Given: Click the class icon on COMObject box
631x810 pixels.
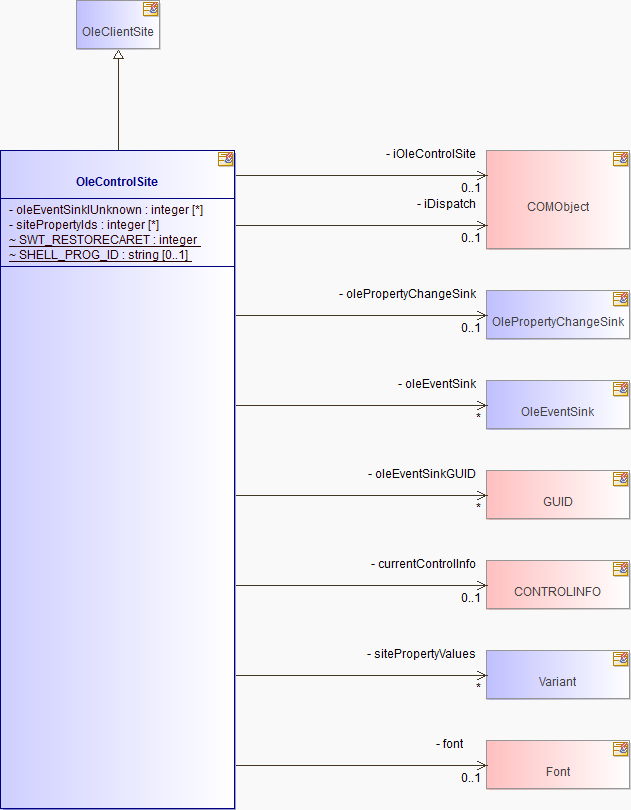Looking at the screenshot, I should [x=620, y=159].
